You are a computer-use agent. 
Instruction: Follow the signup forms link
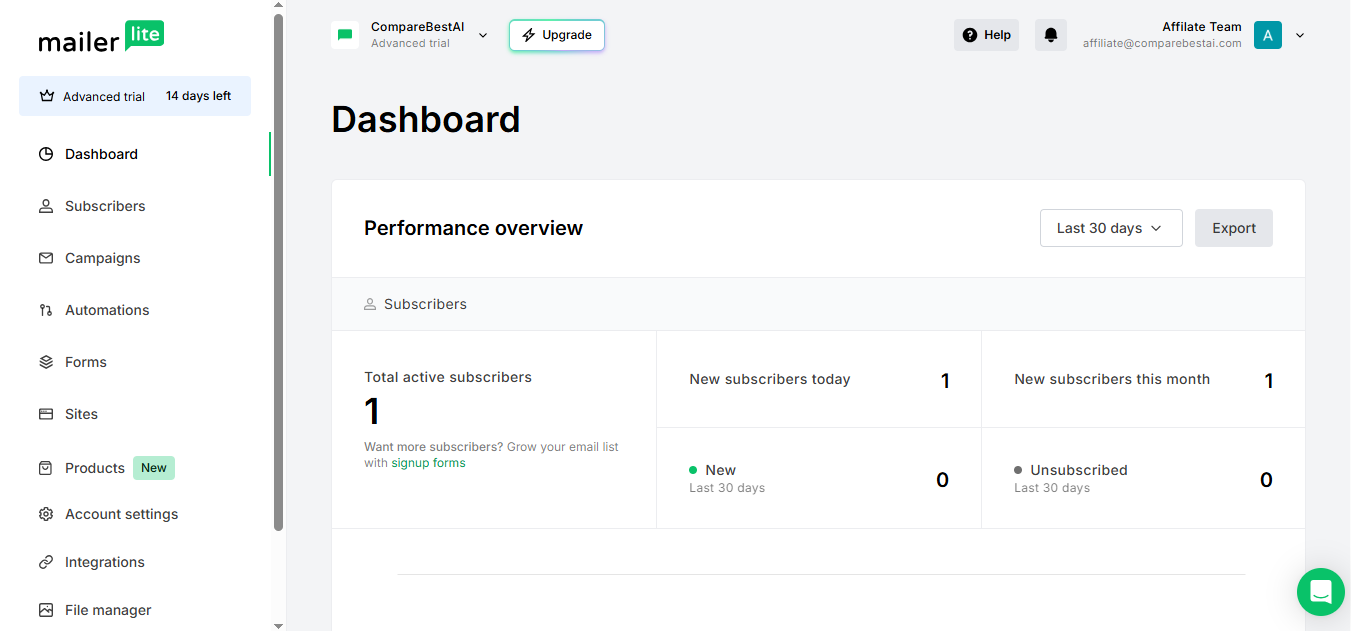coord(428,463)
